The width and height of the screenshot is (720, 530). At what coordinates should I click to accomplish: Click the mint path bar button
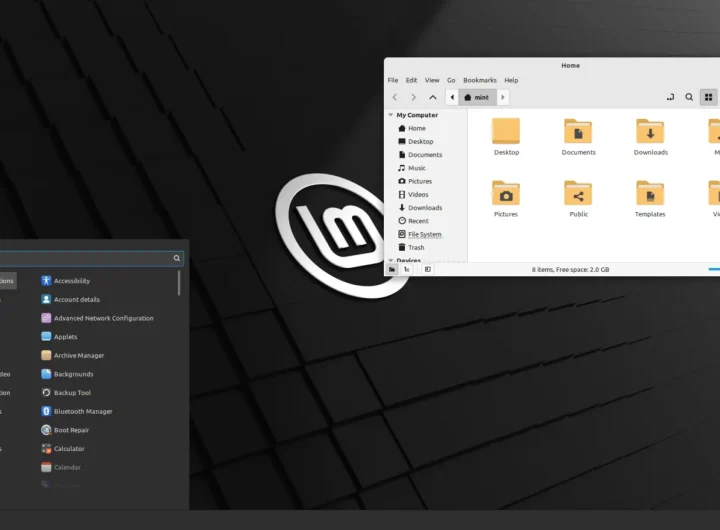477,97
